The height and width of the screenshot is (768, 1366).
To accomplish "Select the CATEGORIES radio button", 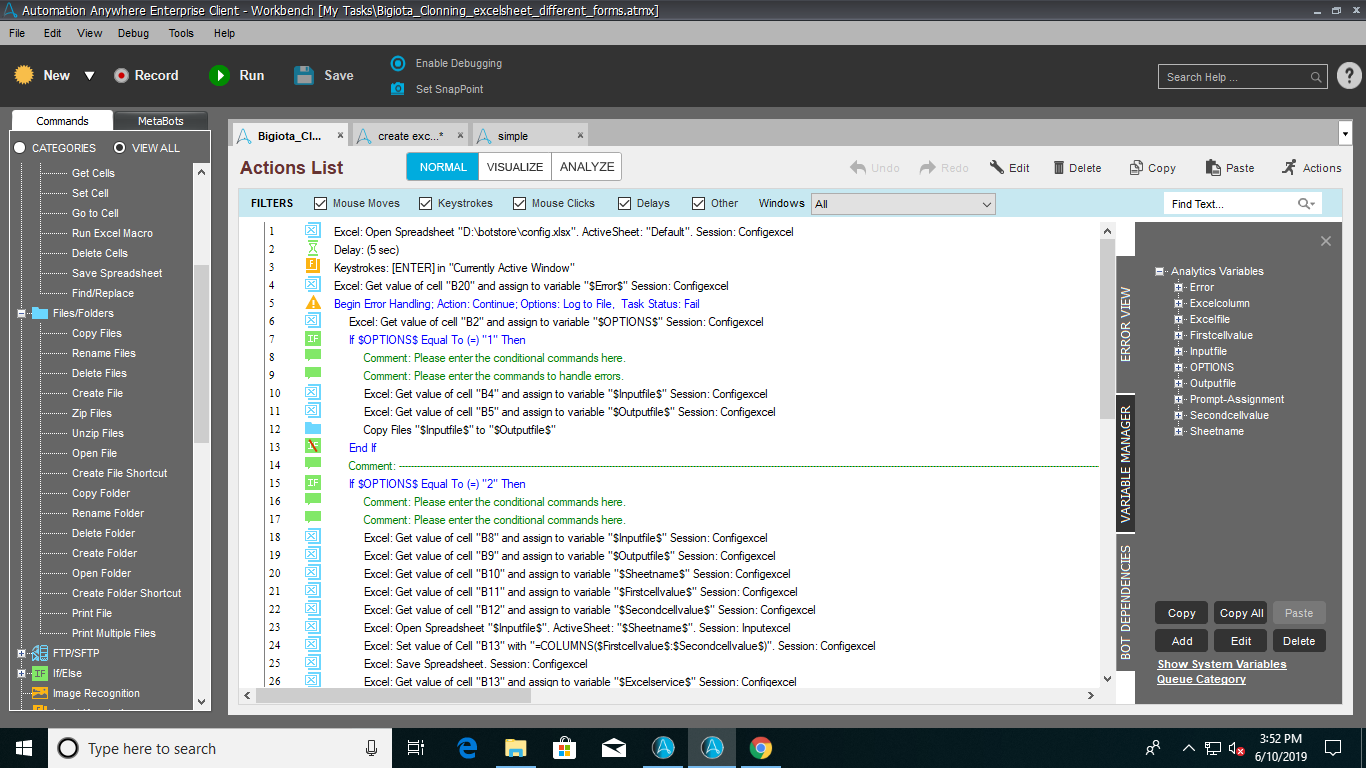I will [x=19, y=148].
